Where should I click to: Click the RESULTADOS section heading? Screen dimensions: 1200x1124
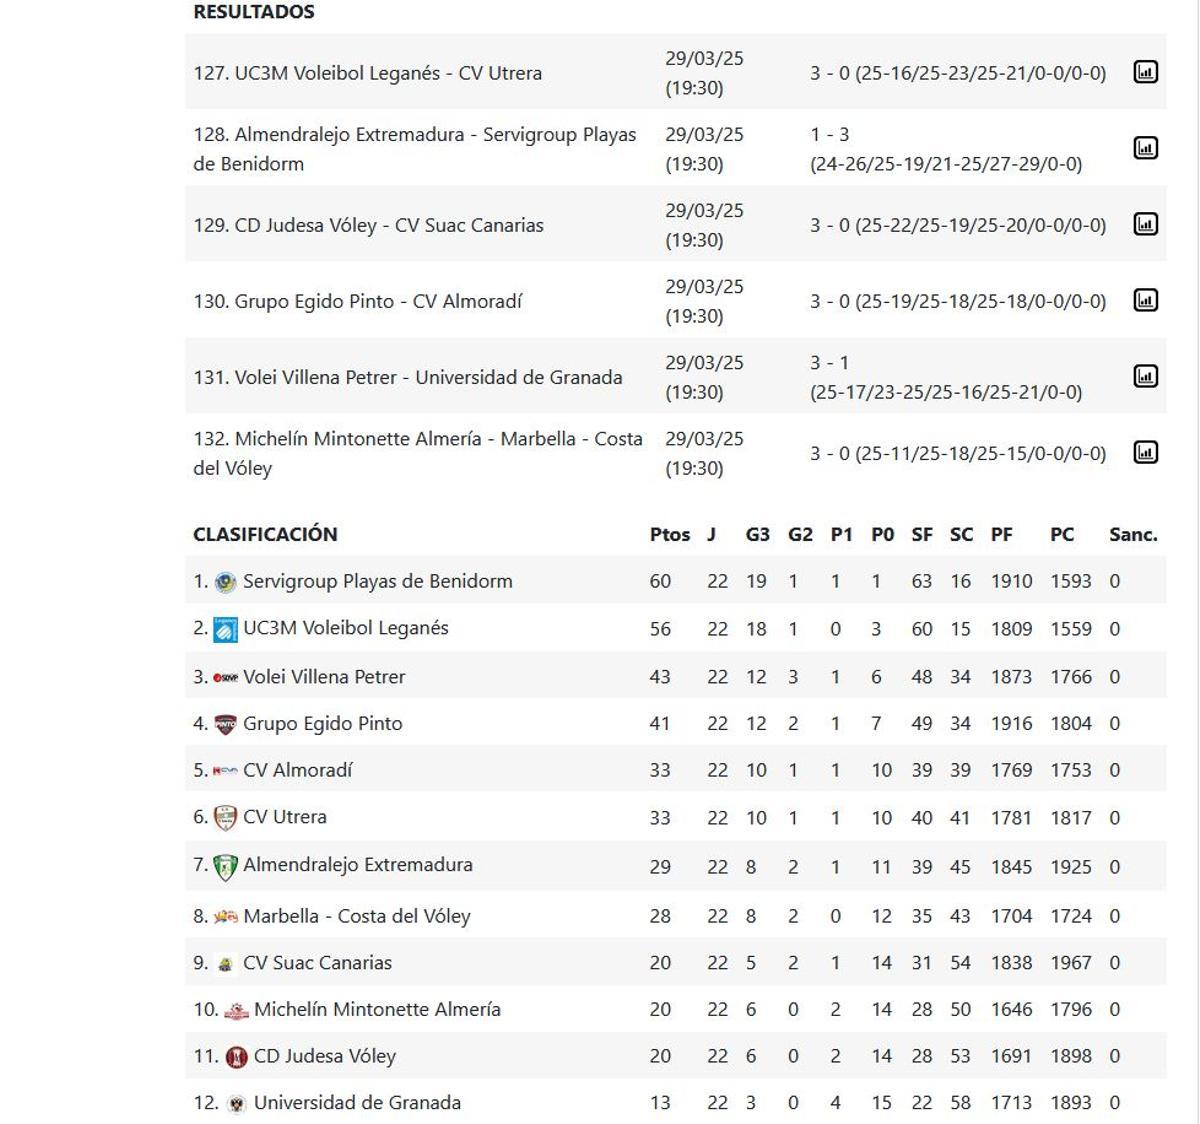pyautogui.click(x=253, y=12)
